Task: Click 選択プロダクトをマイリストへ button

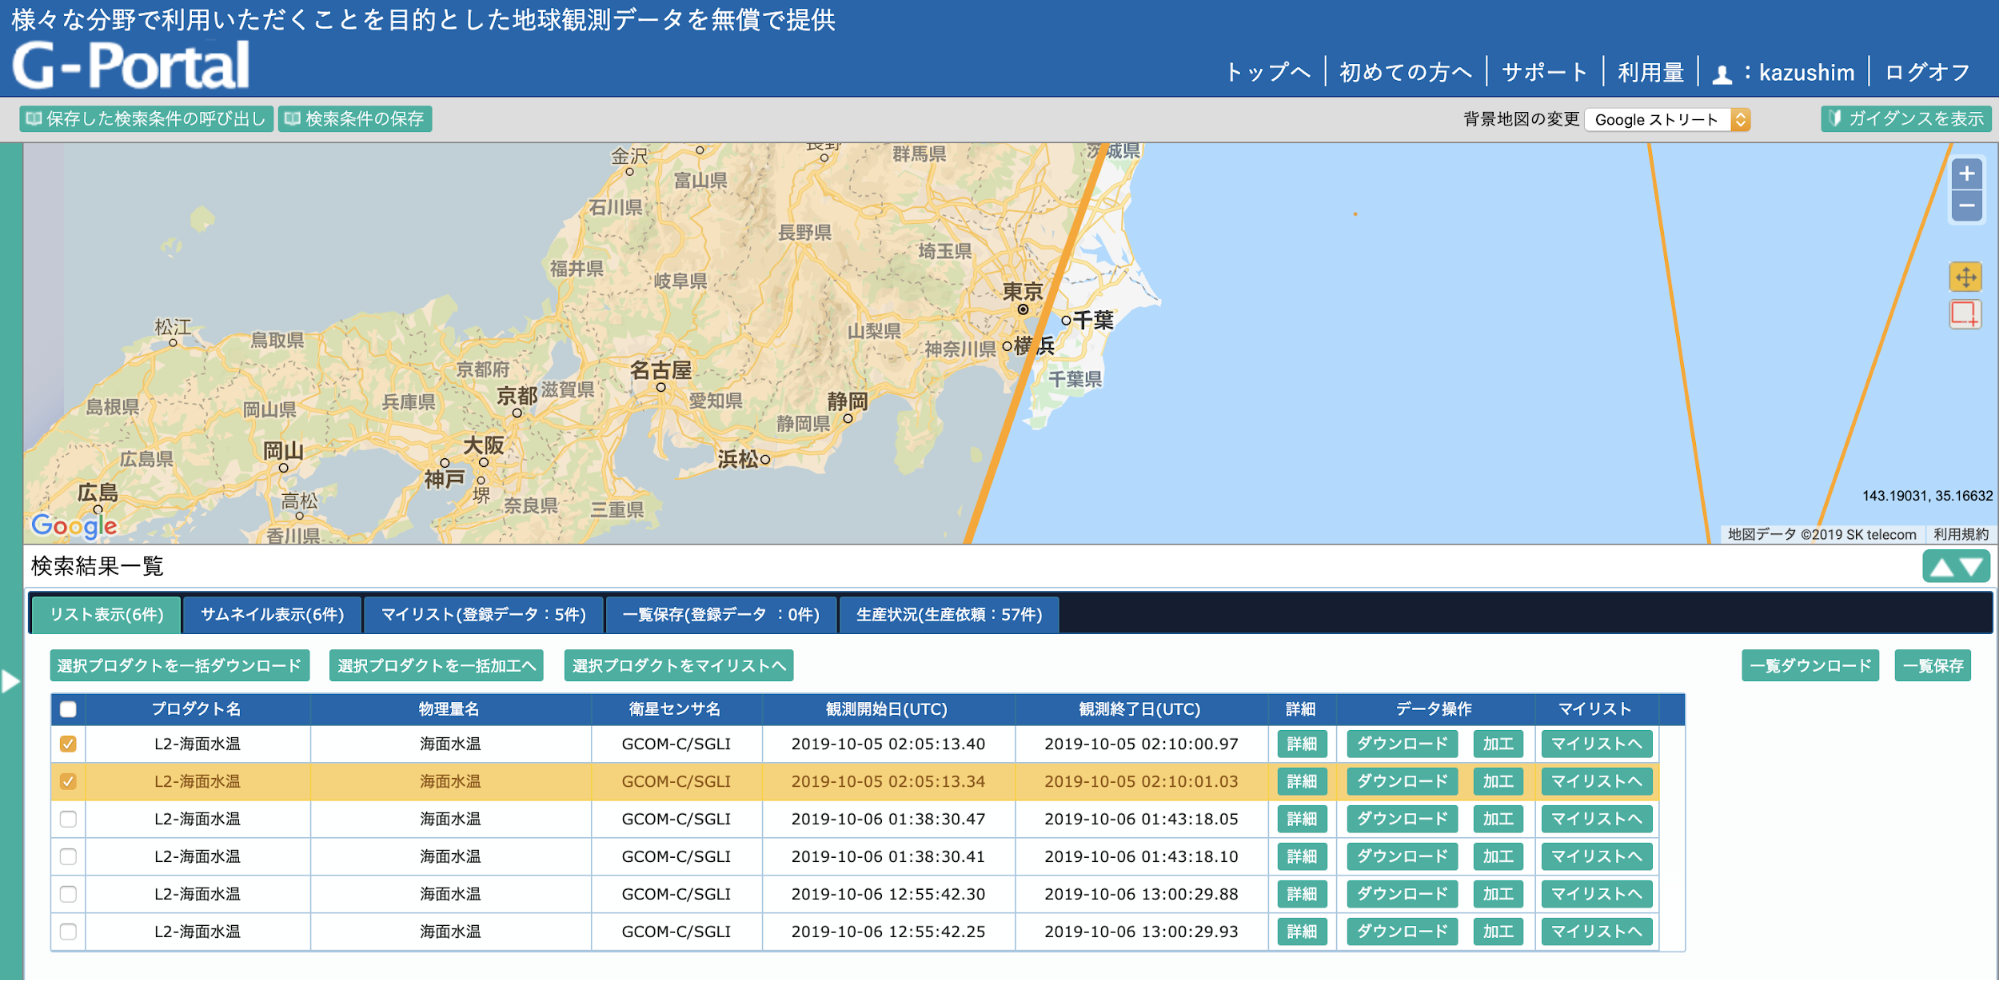Action: click(x=679, y=666)
